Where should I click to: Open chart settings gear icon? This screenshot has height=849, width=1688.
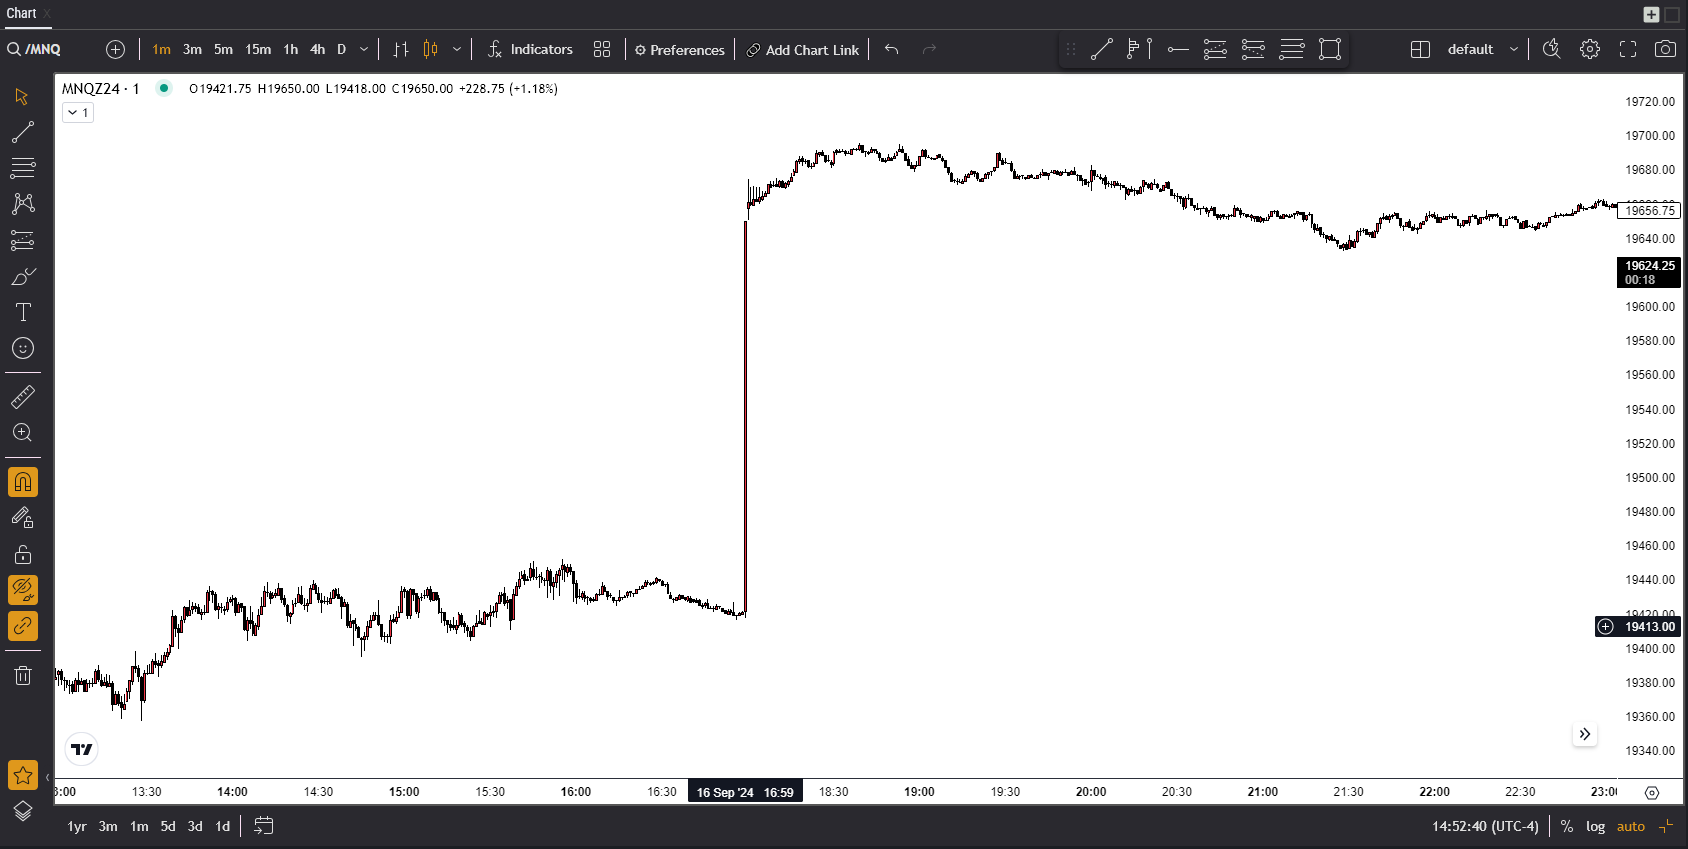1590,49
